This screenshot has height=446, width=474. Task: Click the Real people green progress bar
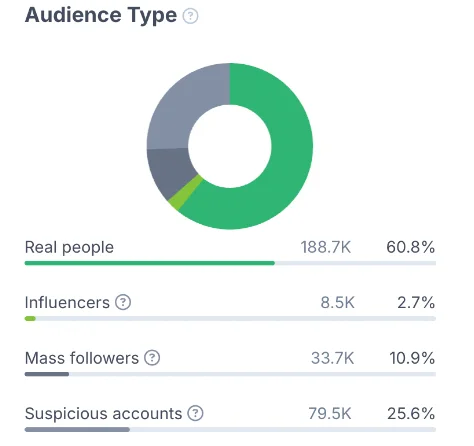(230, 263)
